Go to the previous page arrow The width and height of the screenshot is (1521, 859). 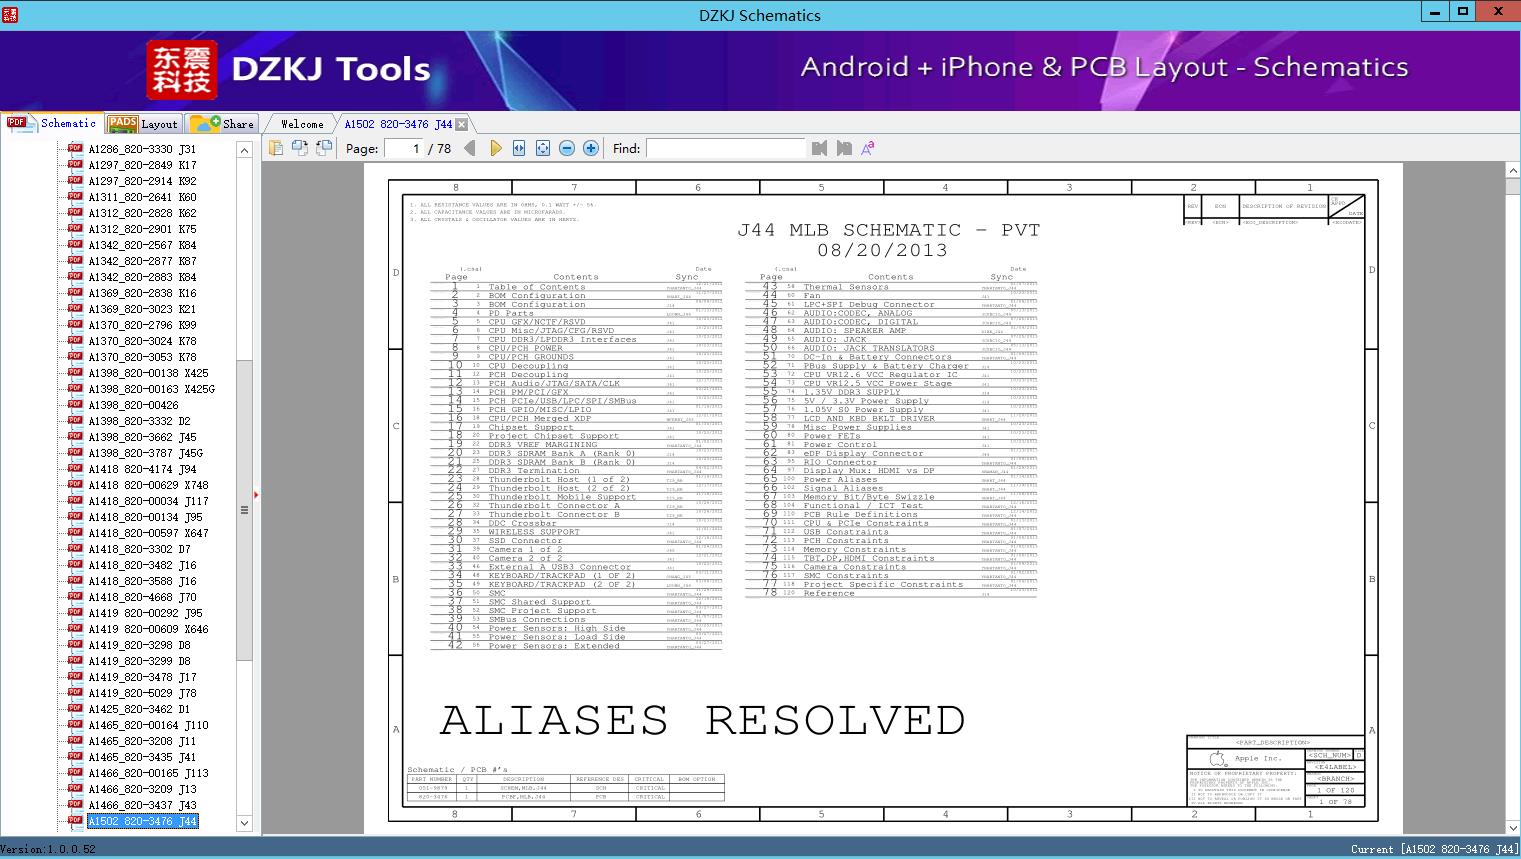(x=470, y=148)
